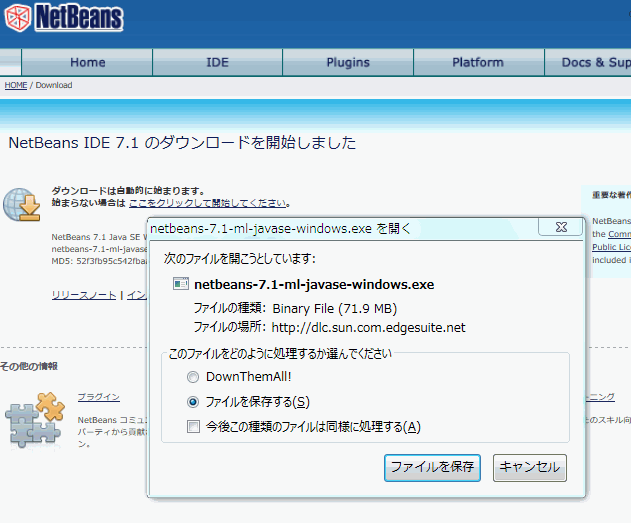Viewport: 631px width, 523px height.
Task: Open the IDE navigation tab
Action: coord(217,62)
